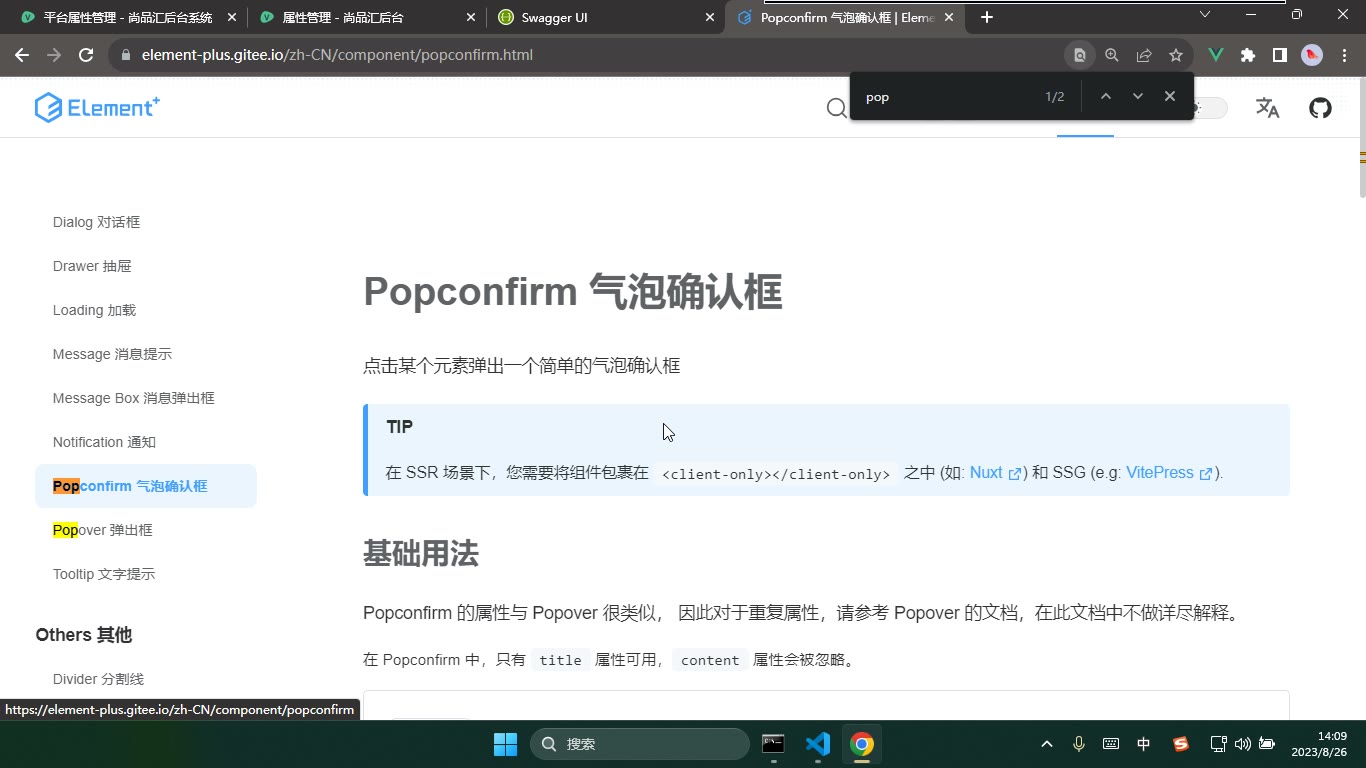Close the Swagger UI tab

tap(710, 18)
